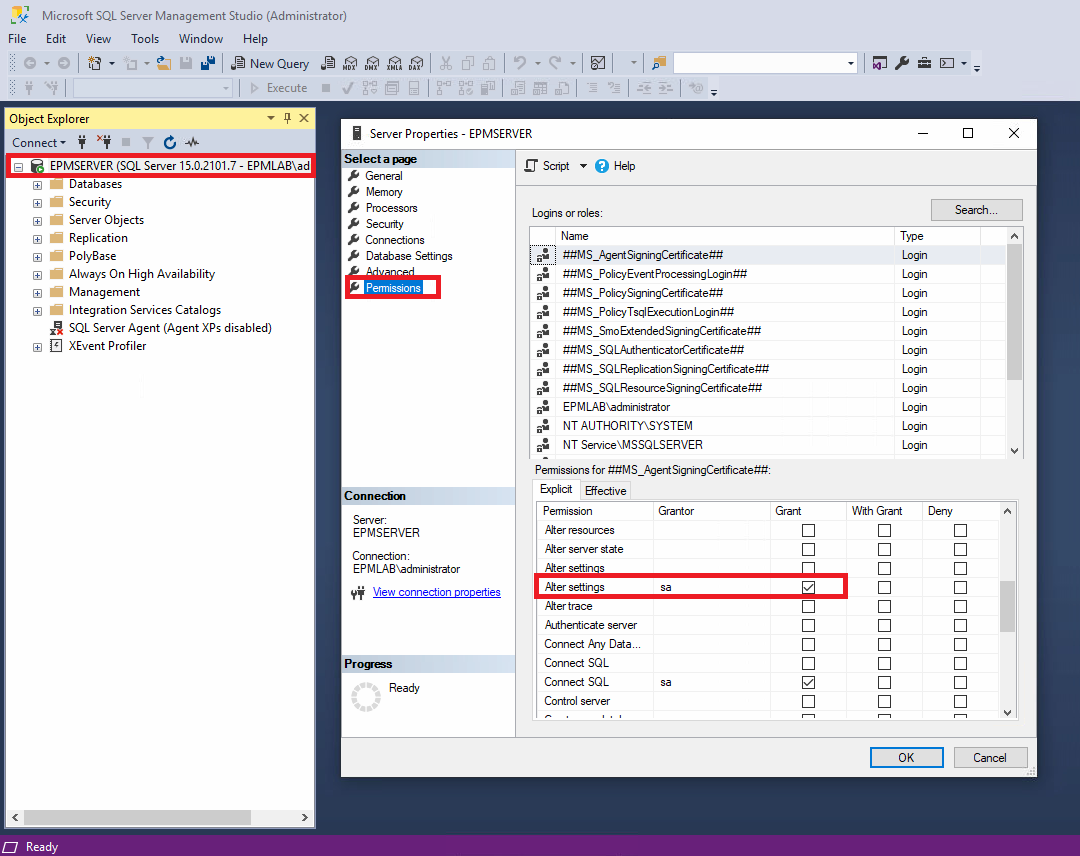Switch to the Effective tab

(605, 490)
